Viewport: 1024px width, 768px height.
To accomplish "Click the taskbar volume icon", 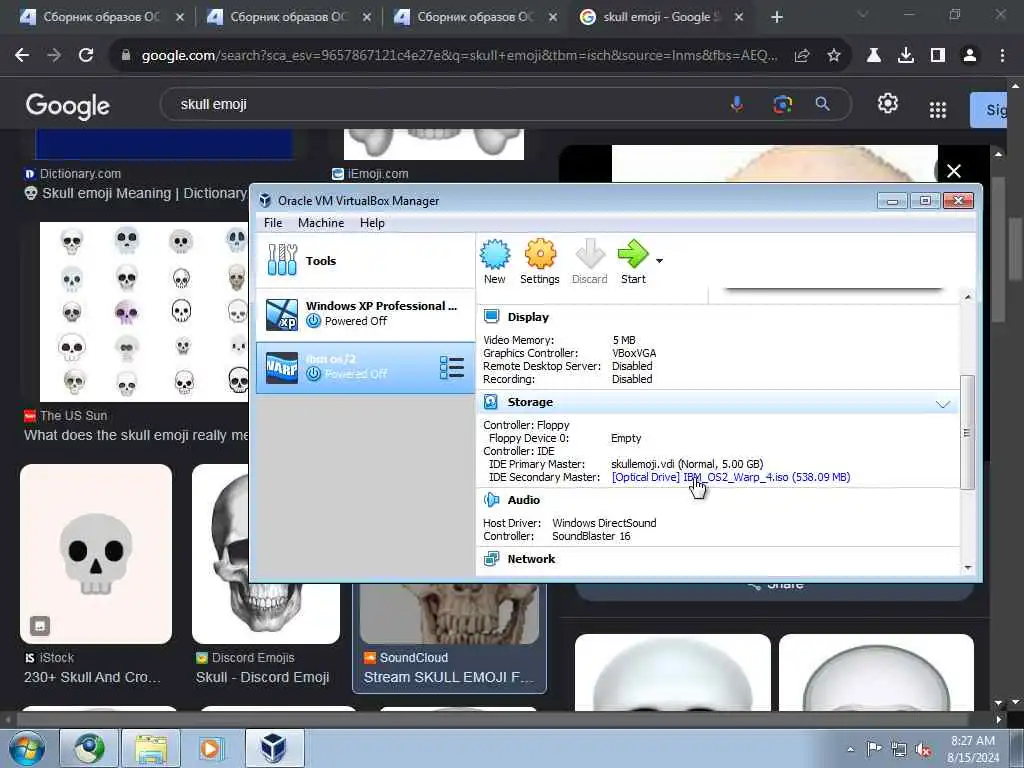I will [923, 750].
